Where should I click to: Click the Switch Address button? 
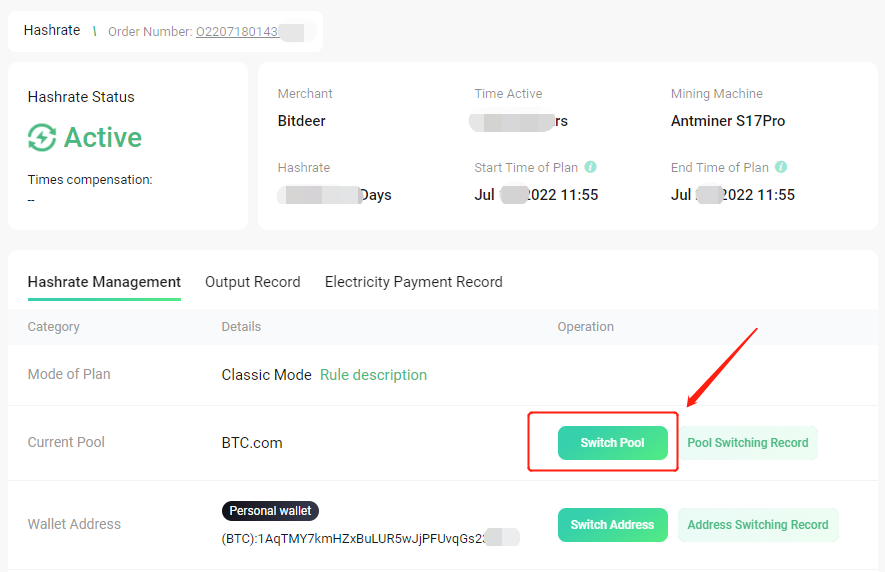tap(612, 525)
